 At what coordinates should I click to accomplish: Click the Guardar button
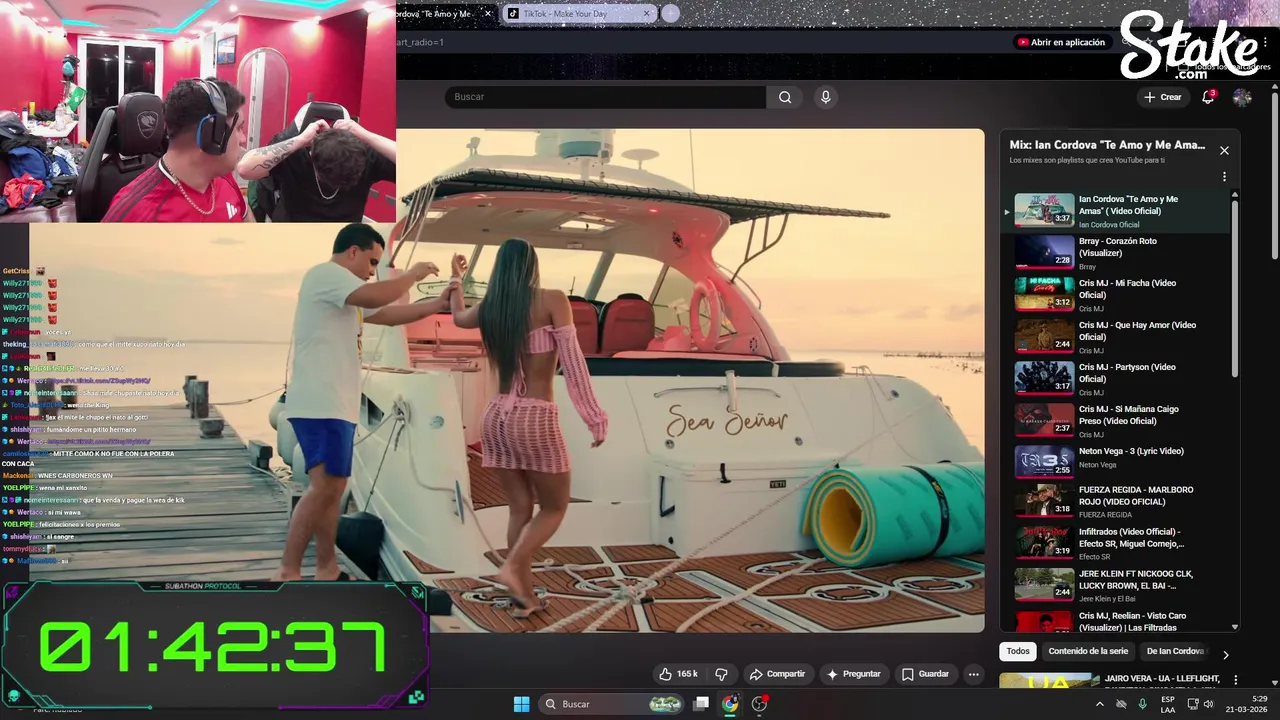click(x=925, y=674)
